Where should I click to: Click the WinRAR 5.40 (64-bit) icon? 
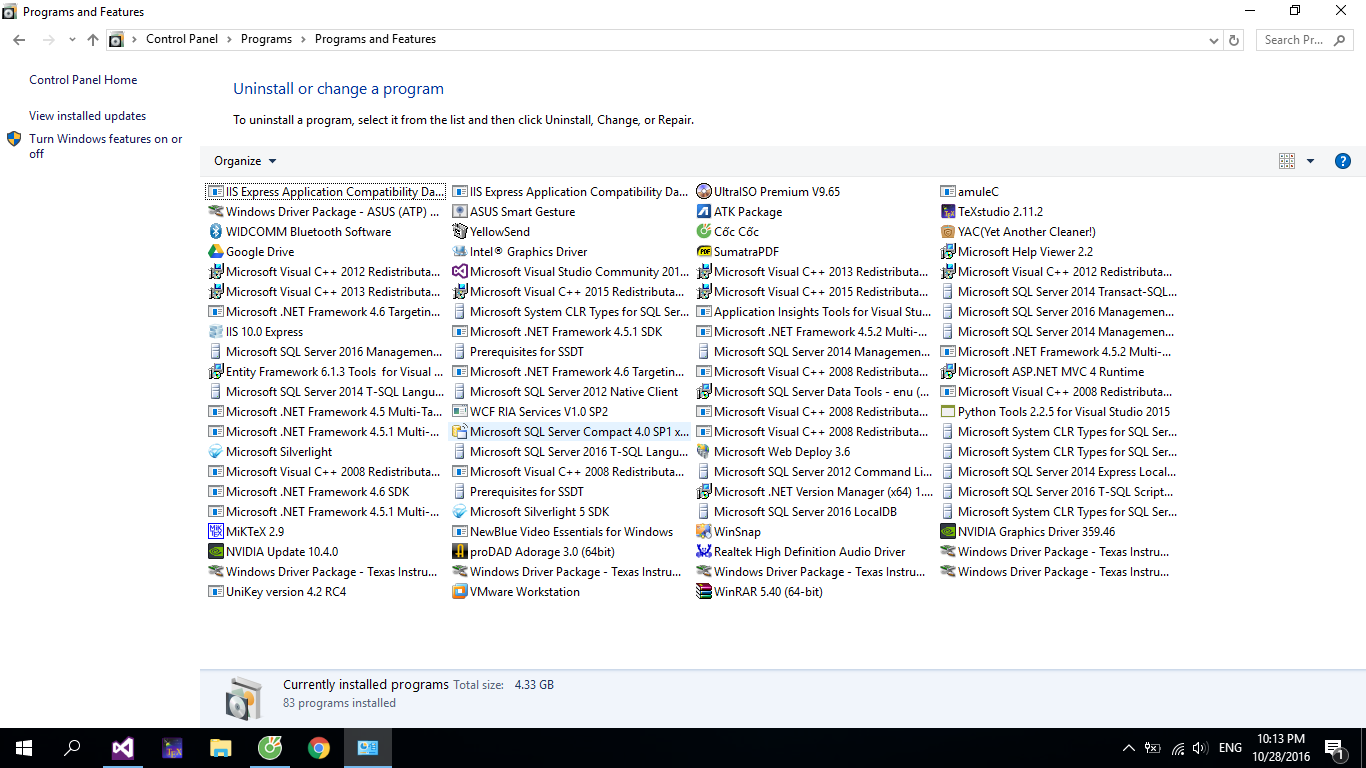coord(704,592)
